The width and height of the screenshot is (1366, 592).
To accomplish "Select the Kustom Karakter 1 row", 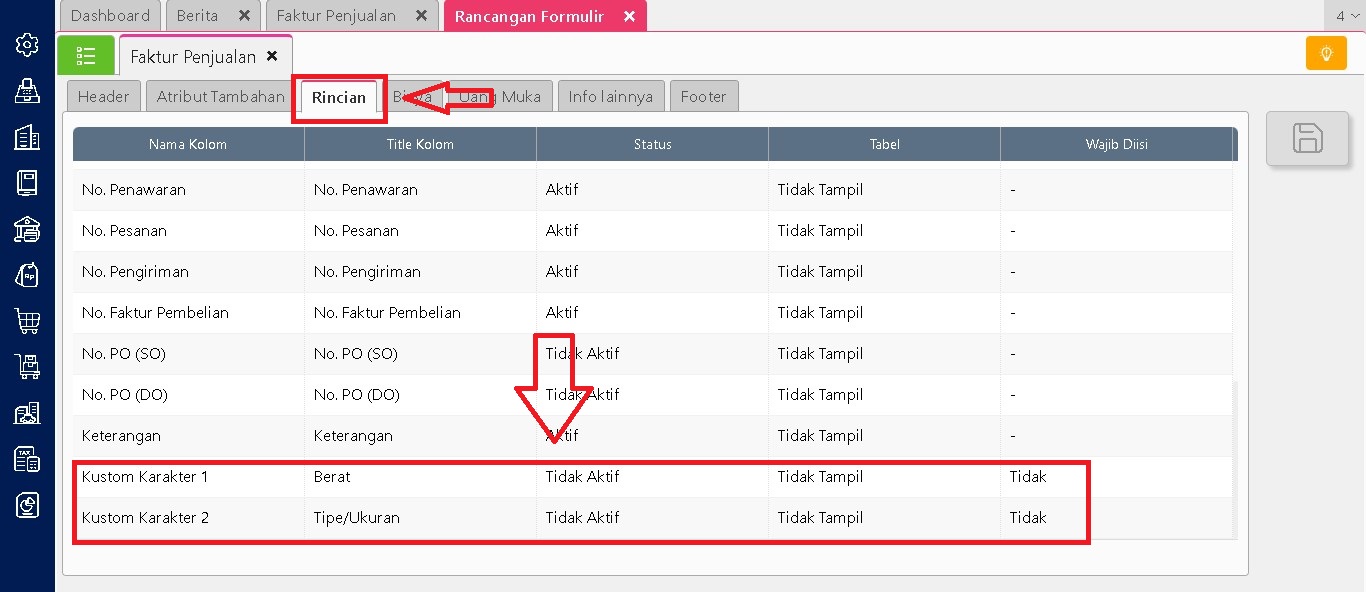I will [x=145, y=477].
